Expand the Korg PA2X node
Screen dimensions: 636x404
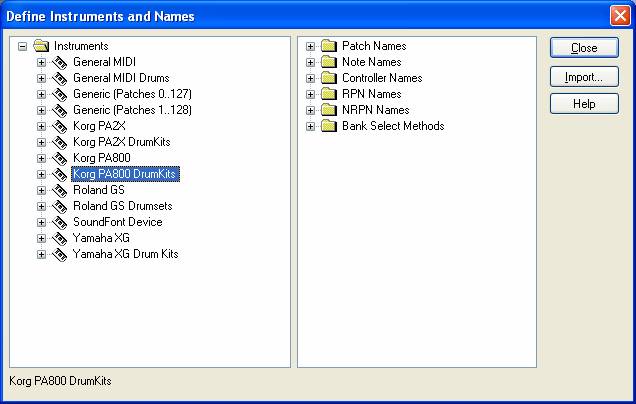tap(41, 127)
